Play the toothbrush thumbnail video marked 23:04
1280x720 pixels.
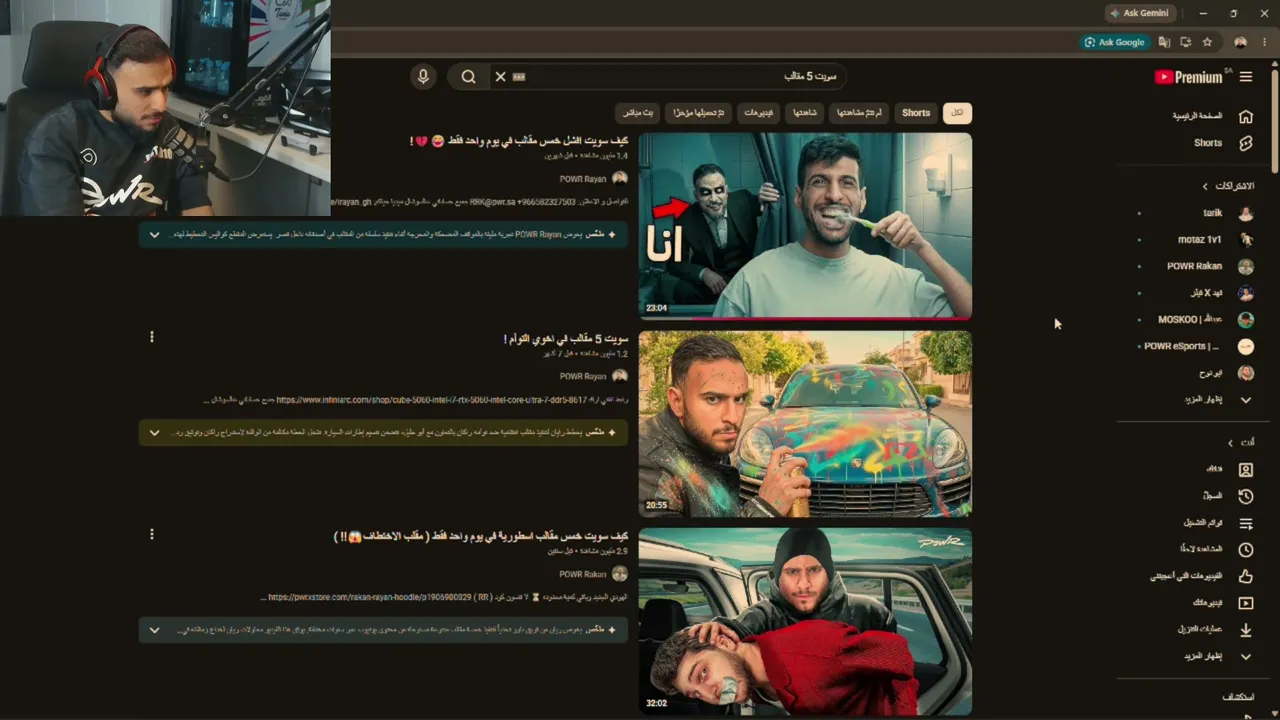coord(805,226)
